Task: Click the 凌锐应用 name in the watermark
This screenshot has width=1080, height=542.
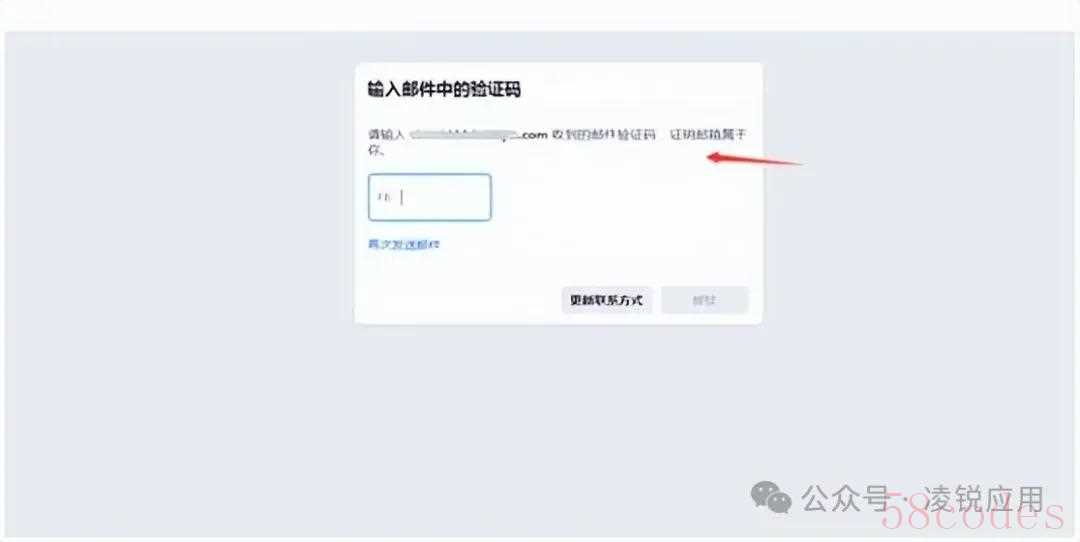Action: coord(985,499)
